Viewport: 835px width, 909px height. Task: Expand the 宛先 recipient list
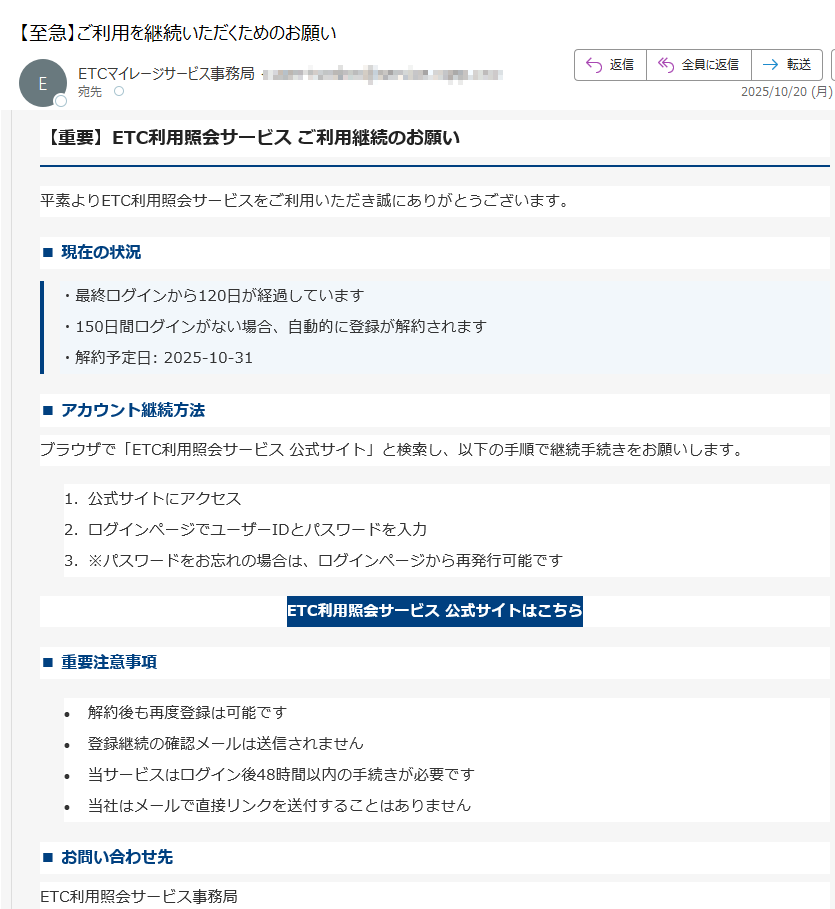[90, 90]
